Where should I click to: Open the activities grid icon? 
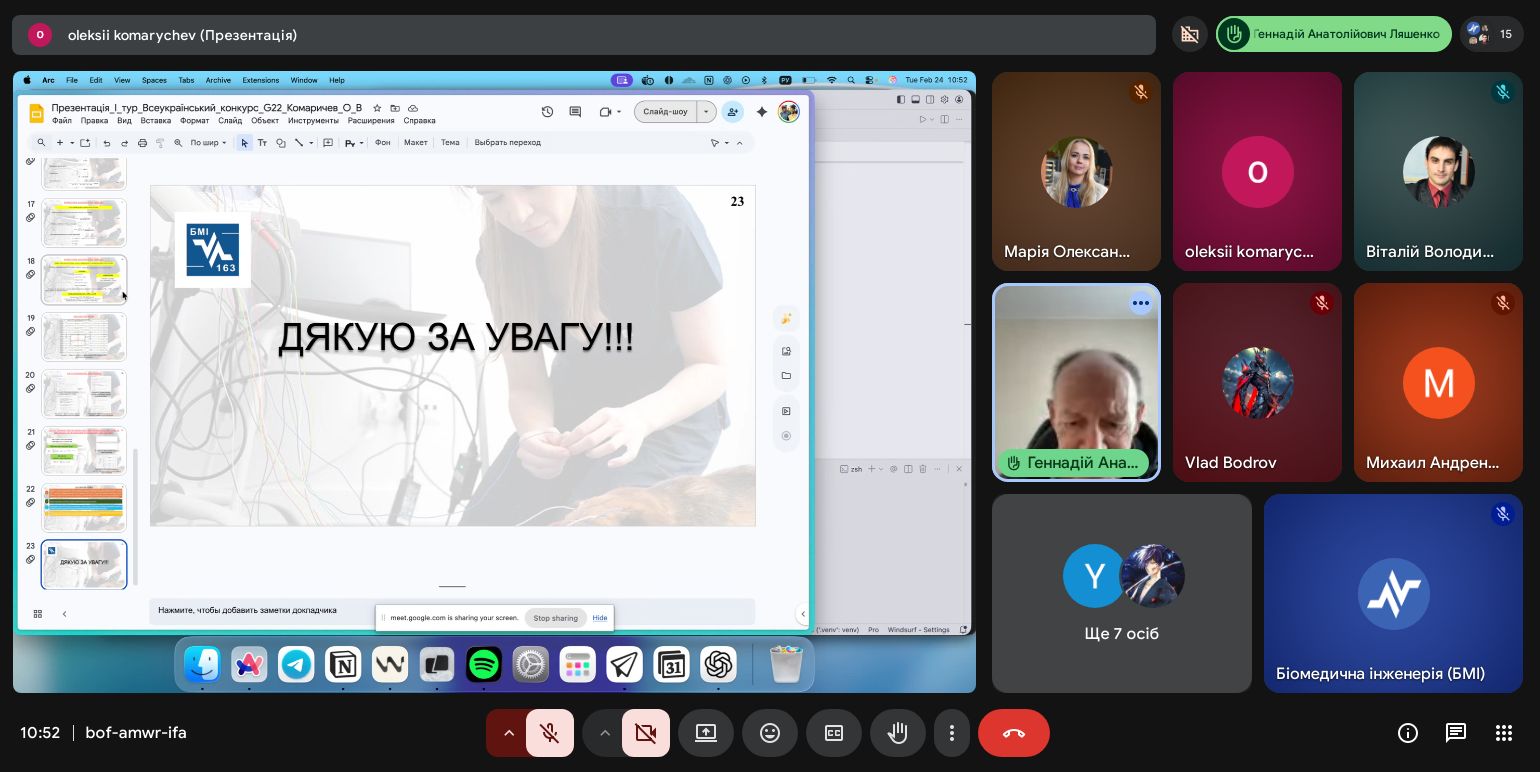click(x=1503, y=733)
